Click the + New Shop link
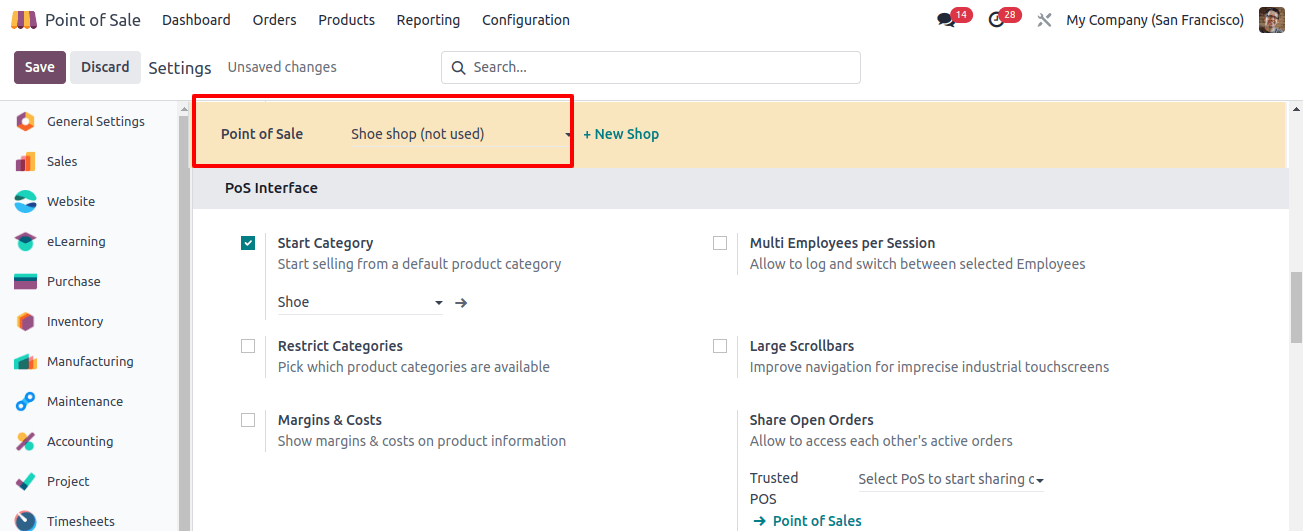The width and height of the screenshot is (1303, 531). point(621,134)
